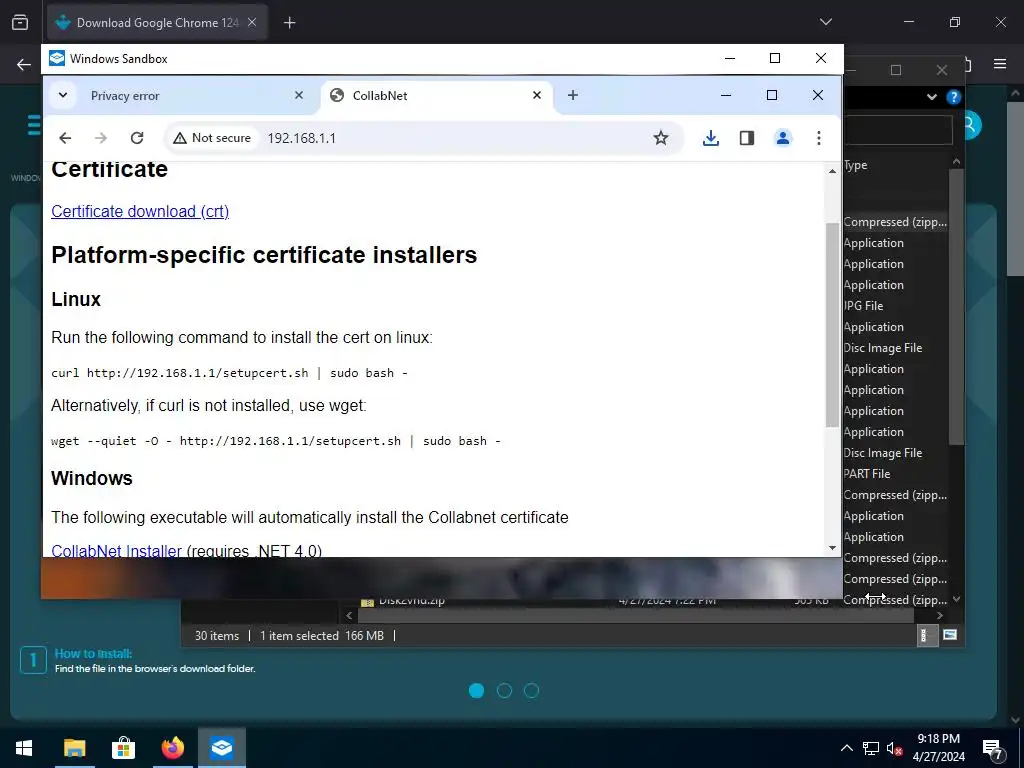Click the sandbox page vertical scrollbar thumb
The height and width of the screenshot is (768, 1024).
(x=832, y=325)
